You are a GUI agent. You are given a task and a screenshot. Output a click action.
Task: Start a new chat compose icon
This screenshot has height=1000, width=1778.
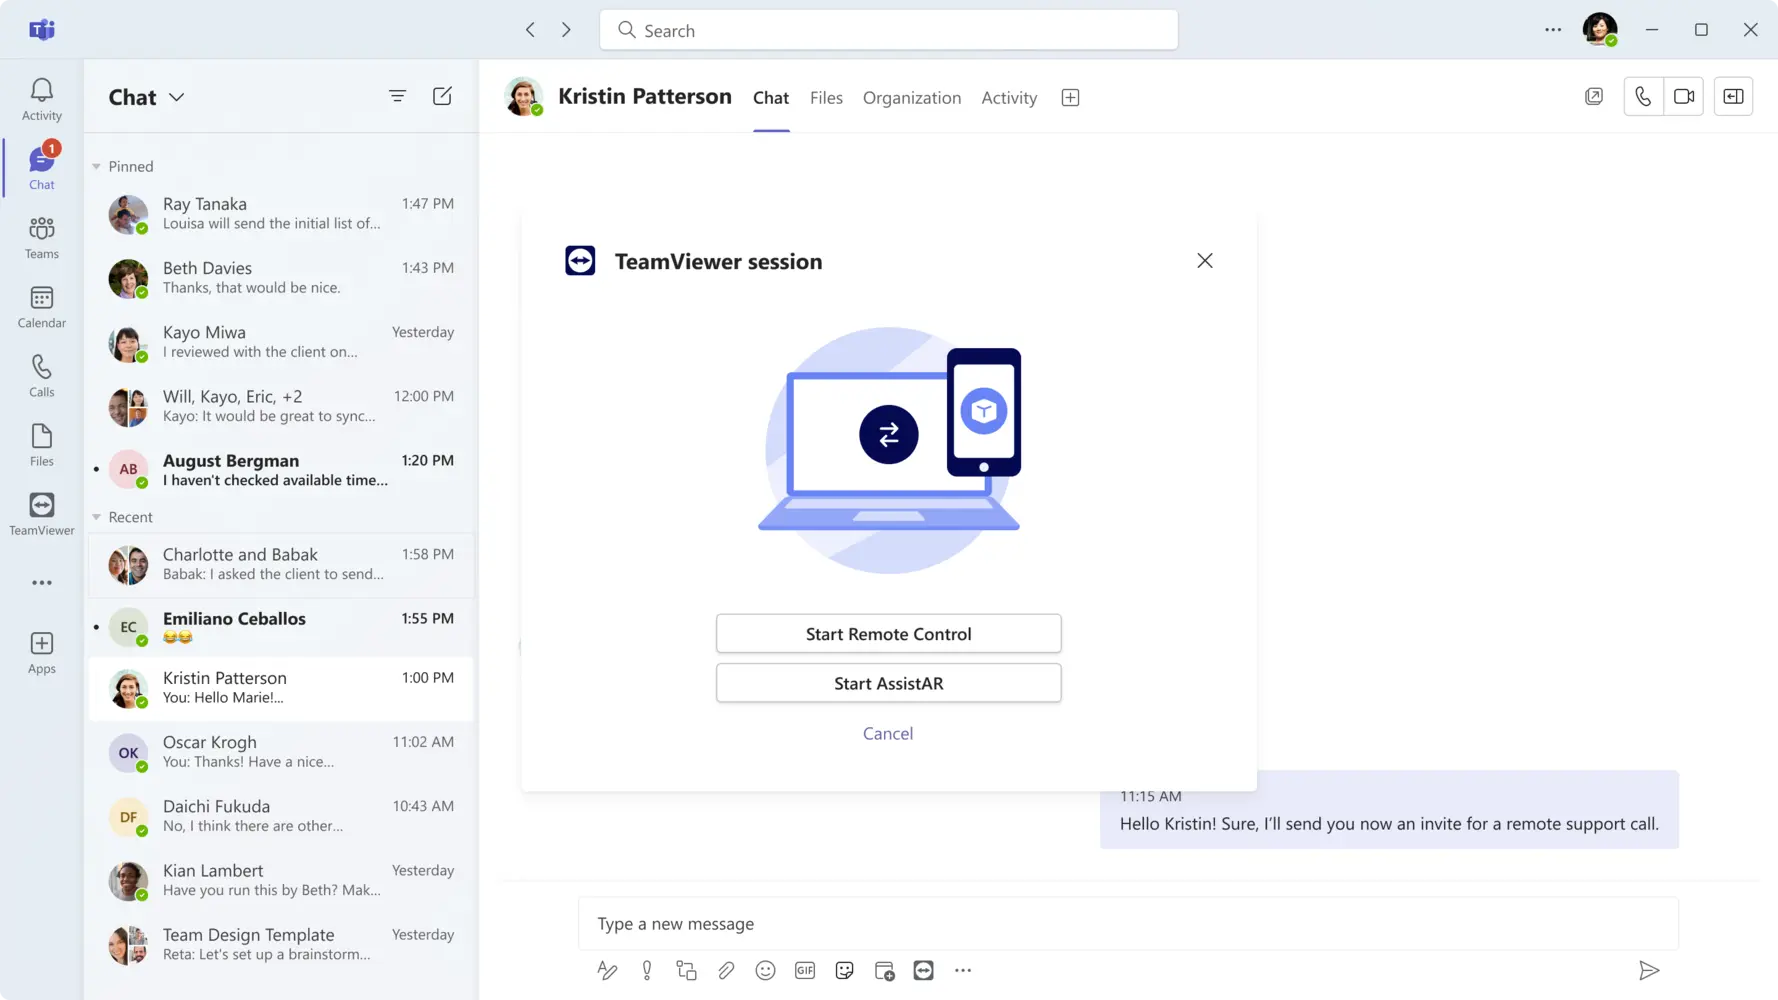[x=442, y=96]
